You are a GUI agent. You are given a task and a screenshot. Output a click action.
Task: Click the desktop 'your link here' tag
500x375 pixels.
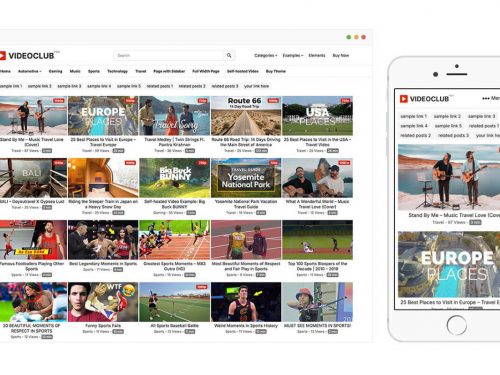pyautogui.click(x=256, y=86)
